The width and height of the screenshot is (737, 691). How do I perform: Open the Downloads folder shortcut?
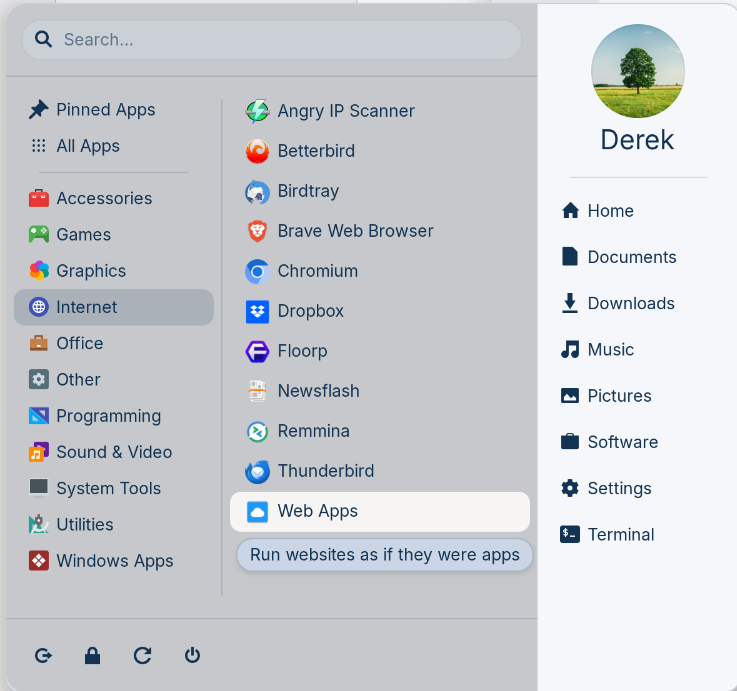click(x=630, y=303)
